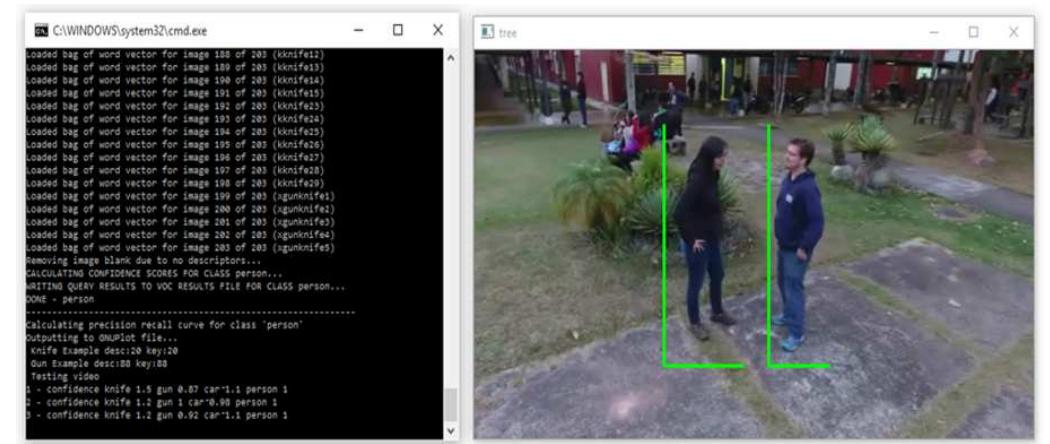
Task: Click the cmd scrollbar up arrow
Action: click(x=451, y=58)
